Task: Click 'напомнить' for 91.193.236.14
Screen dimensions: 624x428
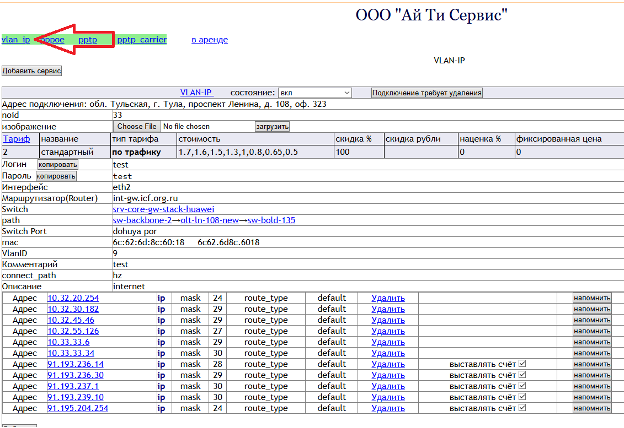Action: (x=592, y=364)
